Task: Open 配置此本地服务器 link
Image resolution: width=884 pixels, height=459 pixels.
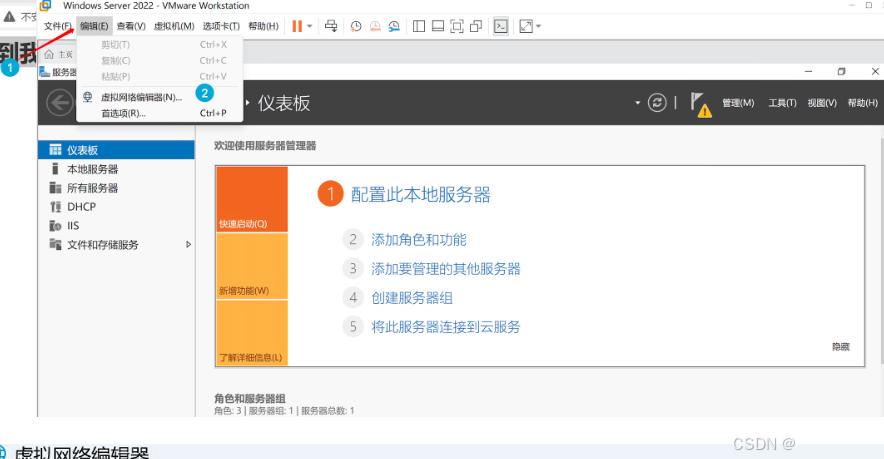Action: click(x=421, y=195)
